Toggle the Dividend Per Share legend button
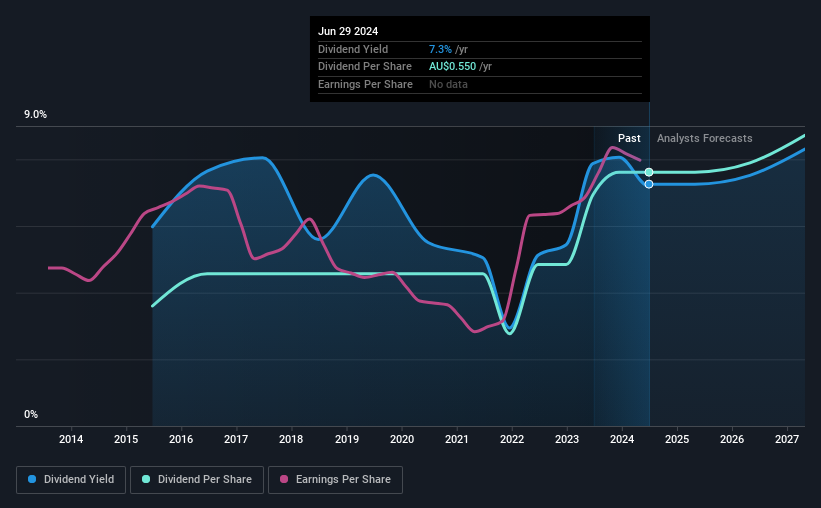The height and width of the screenshot is (508, 821). point(197,480)
